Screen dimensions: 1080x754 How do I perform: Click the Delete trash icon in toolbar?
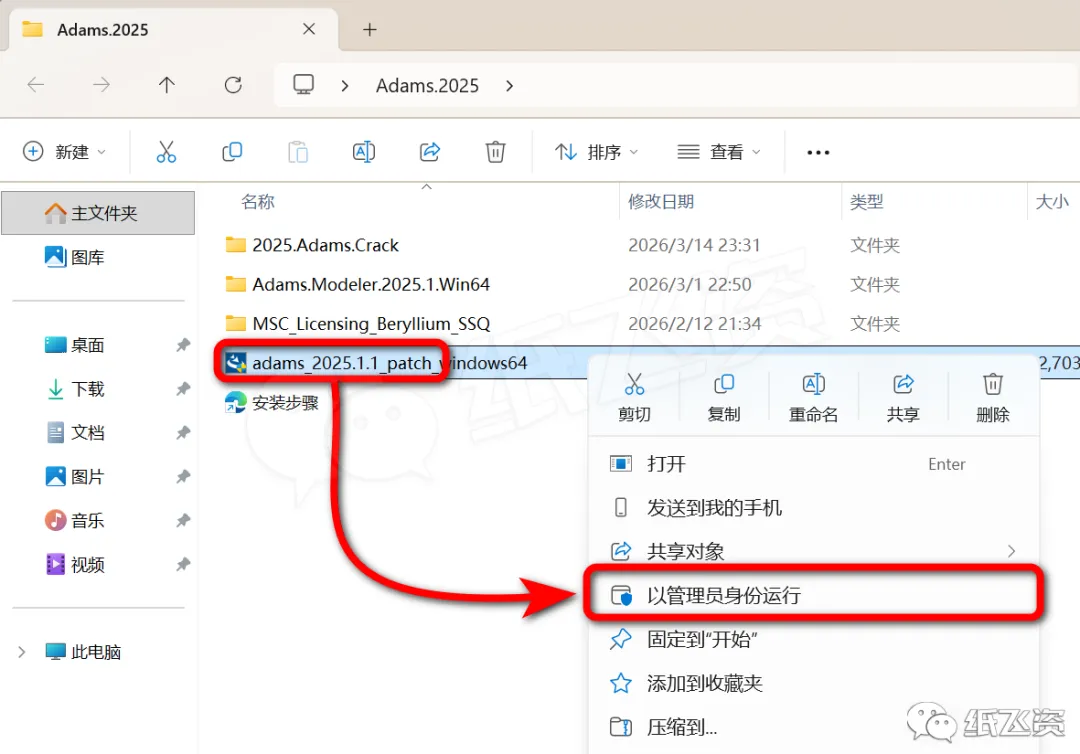click(x=495, y=151)
